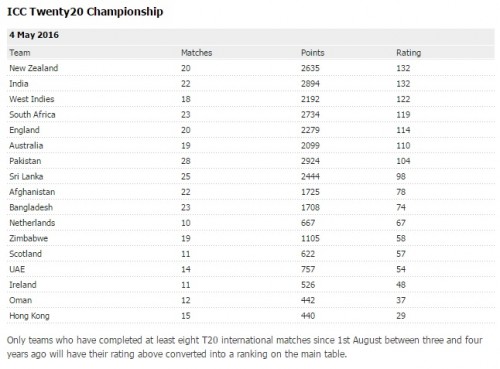Click the footnote text about eight T20 matches
The image size is (500, 369).
pos(245,347)
